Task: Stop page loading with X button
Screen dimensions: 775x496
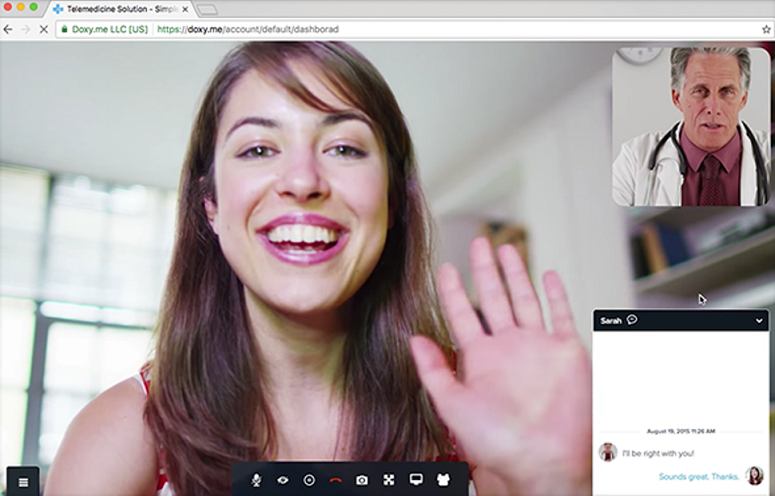Action: tap(43, 30)
